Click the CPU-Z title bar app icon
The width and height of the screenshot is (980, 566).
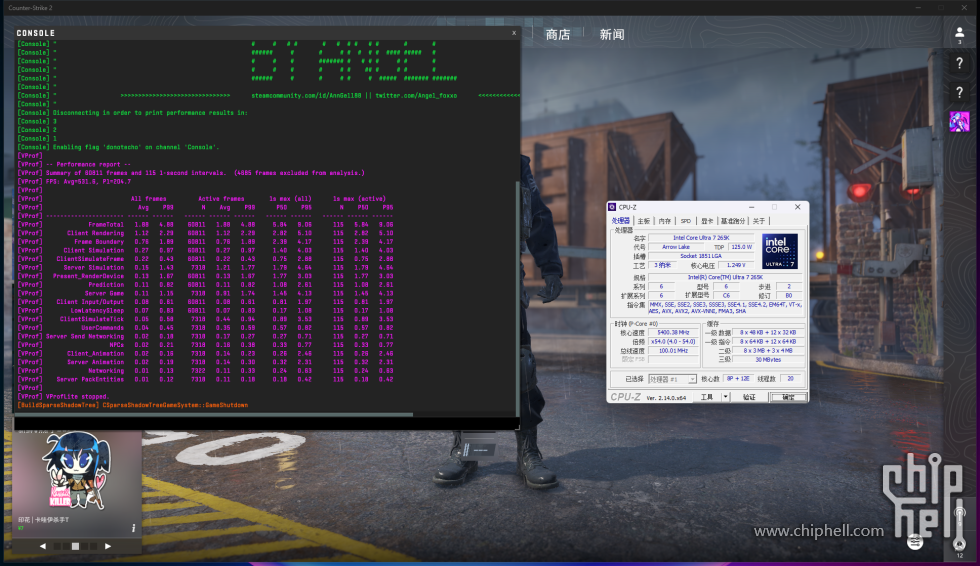[x=612, y=207]
